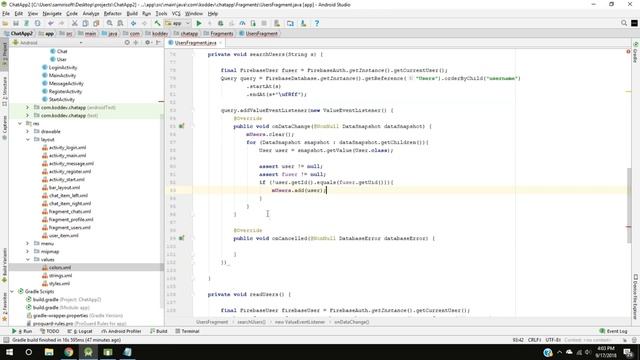
Task: Collapse the values folder
Action: [x=27, y=260]
